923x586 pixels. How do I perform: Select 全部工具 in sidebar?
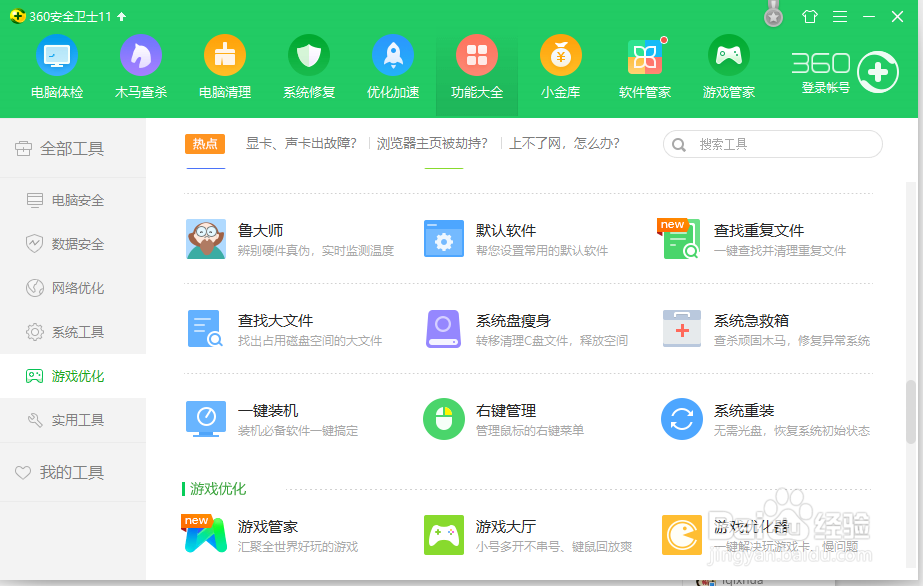click(x=73, y=148)
